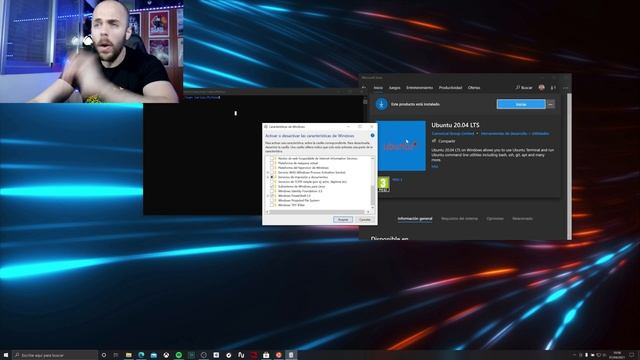Screen dimensions: 640x360
Task: Open the Entretenimiento tab in Microsoft Store
Action: [419, 88]
